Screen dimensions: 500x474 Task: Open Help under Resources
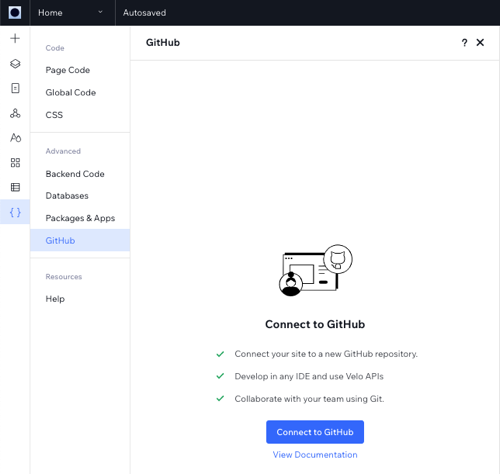(55, 299)
